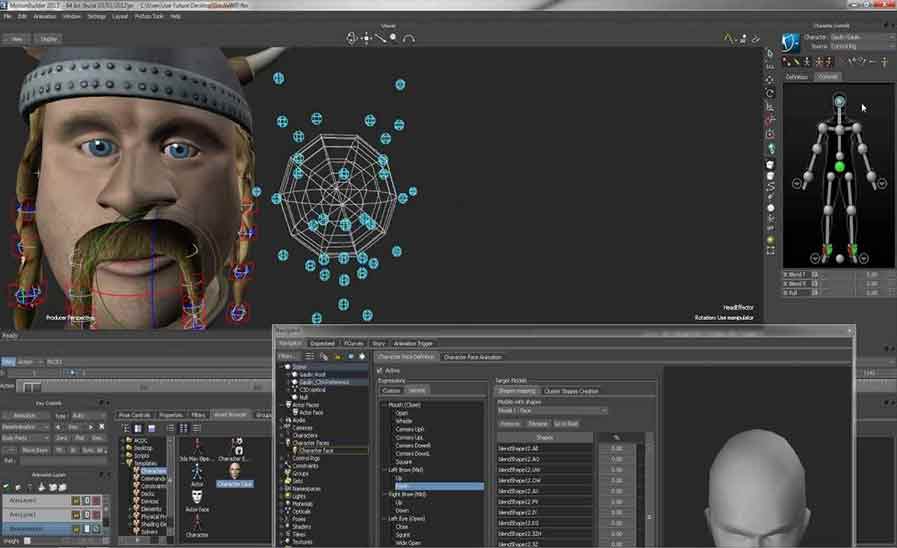Select Characters folder in asset tree
Viewport: 897px width, 548px height.
[153, 471]
